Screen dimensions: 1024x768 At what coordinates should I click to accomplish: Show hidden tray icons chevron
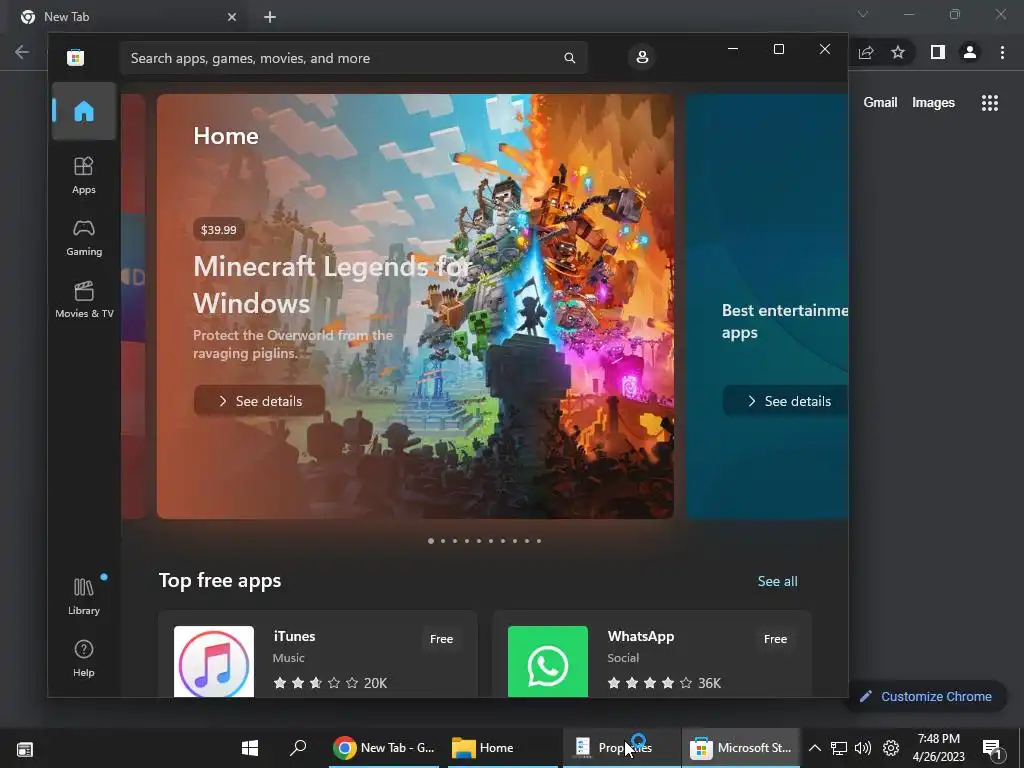pos(814,748)
